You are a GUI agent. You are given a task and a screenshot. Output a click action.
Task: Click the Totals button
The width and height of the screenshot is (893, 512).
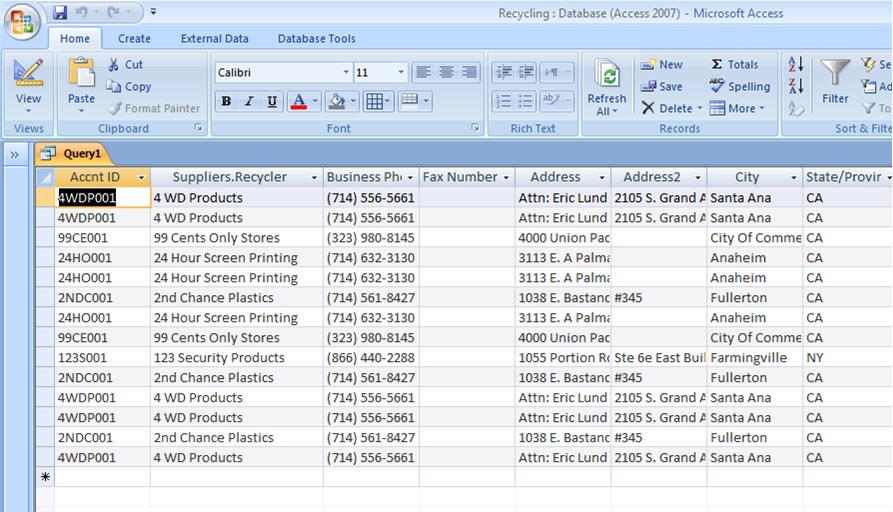tap(734, 64)
